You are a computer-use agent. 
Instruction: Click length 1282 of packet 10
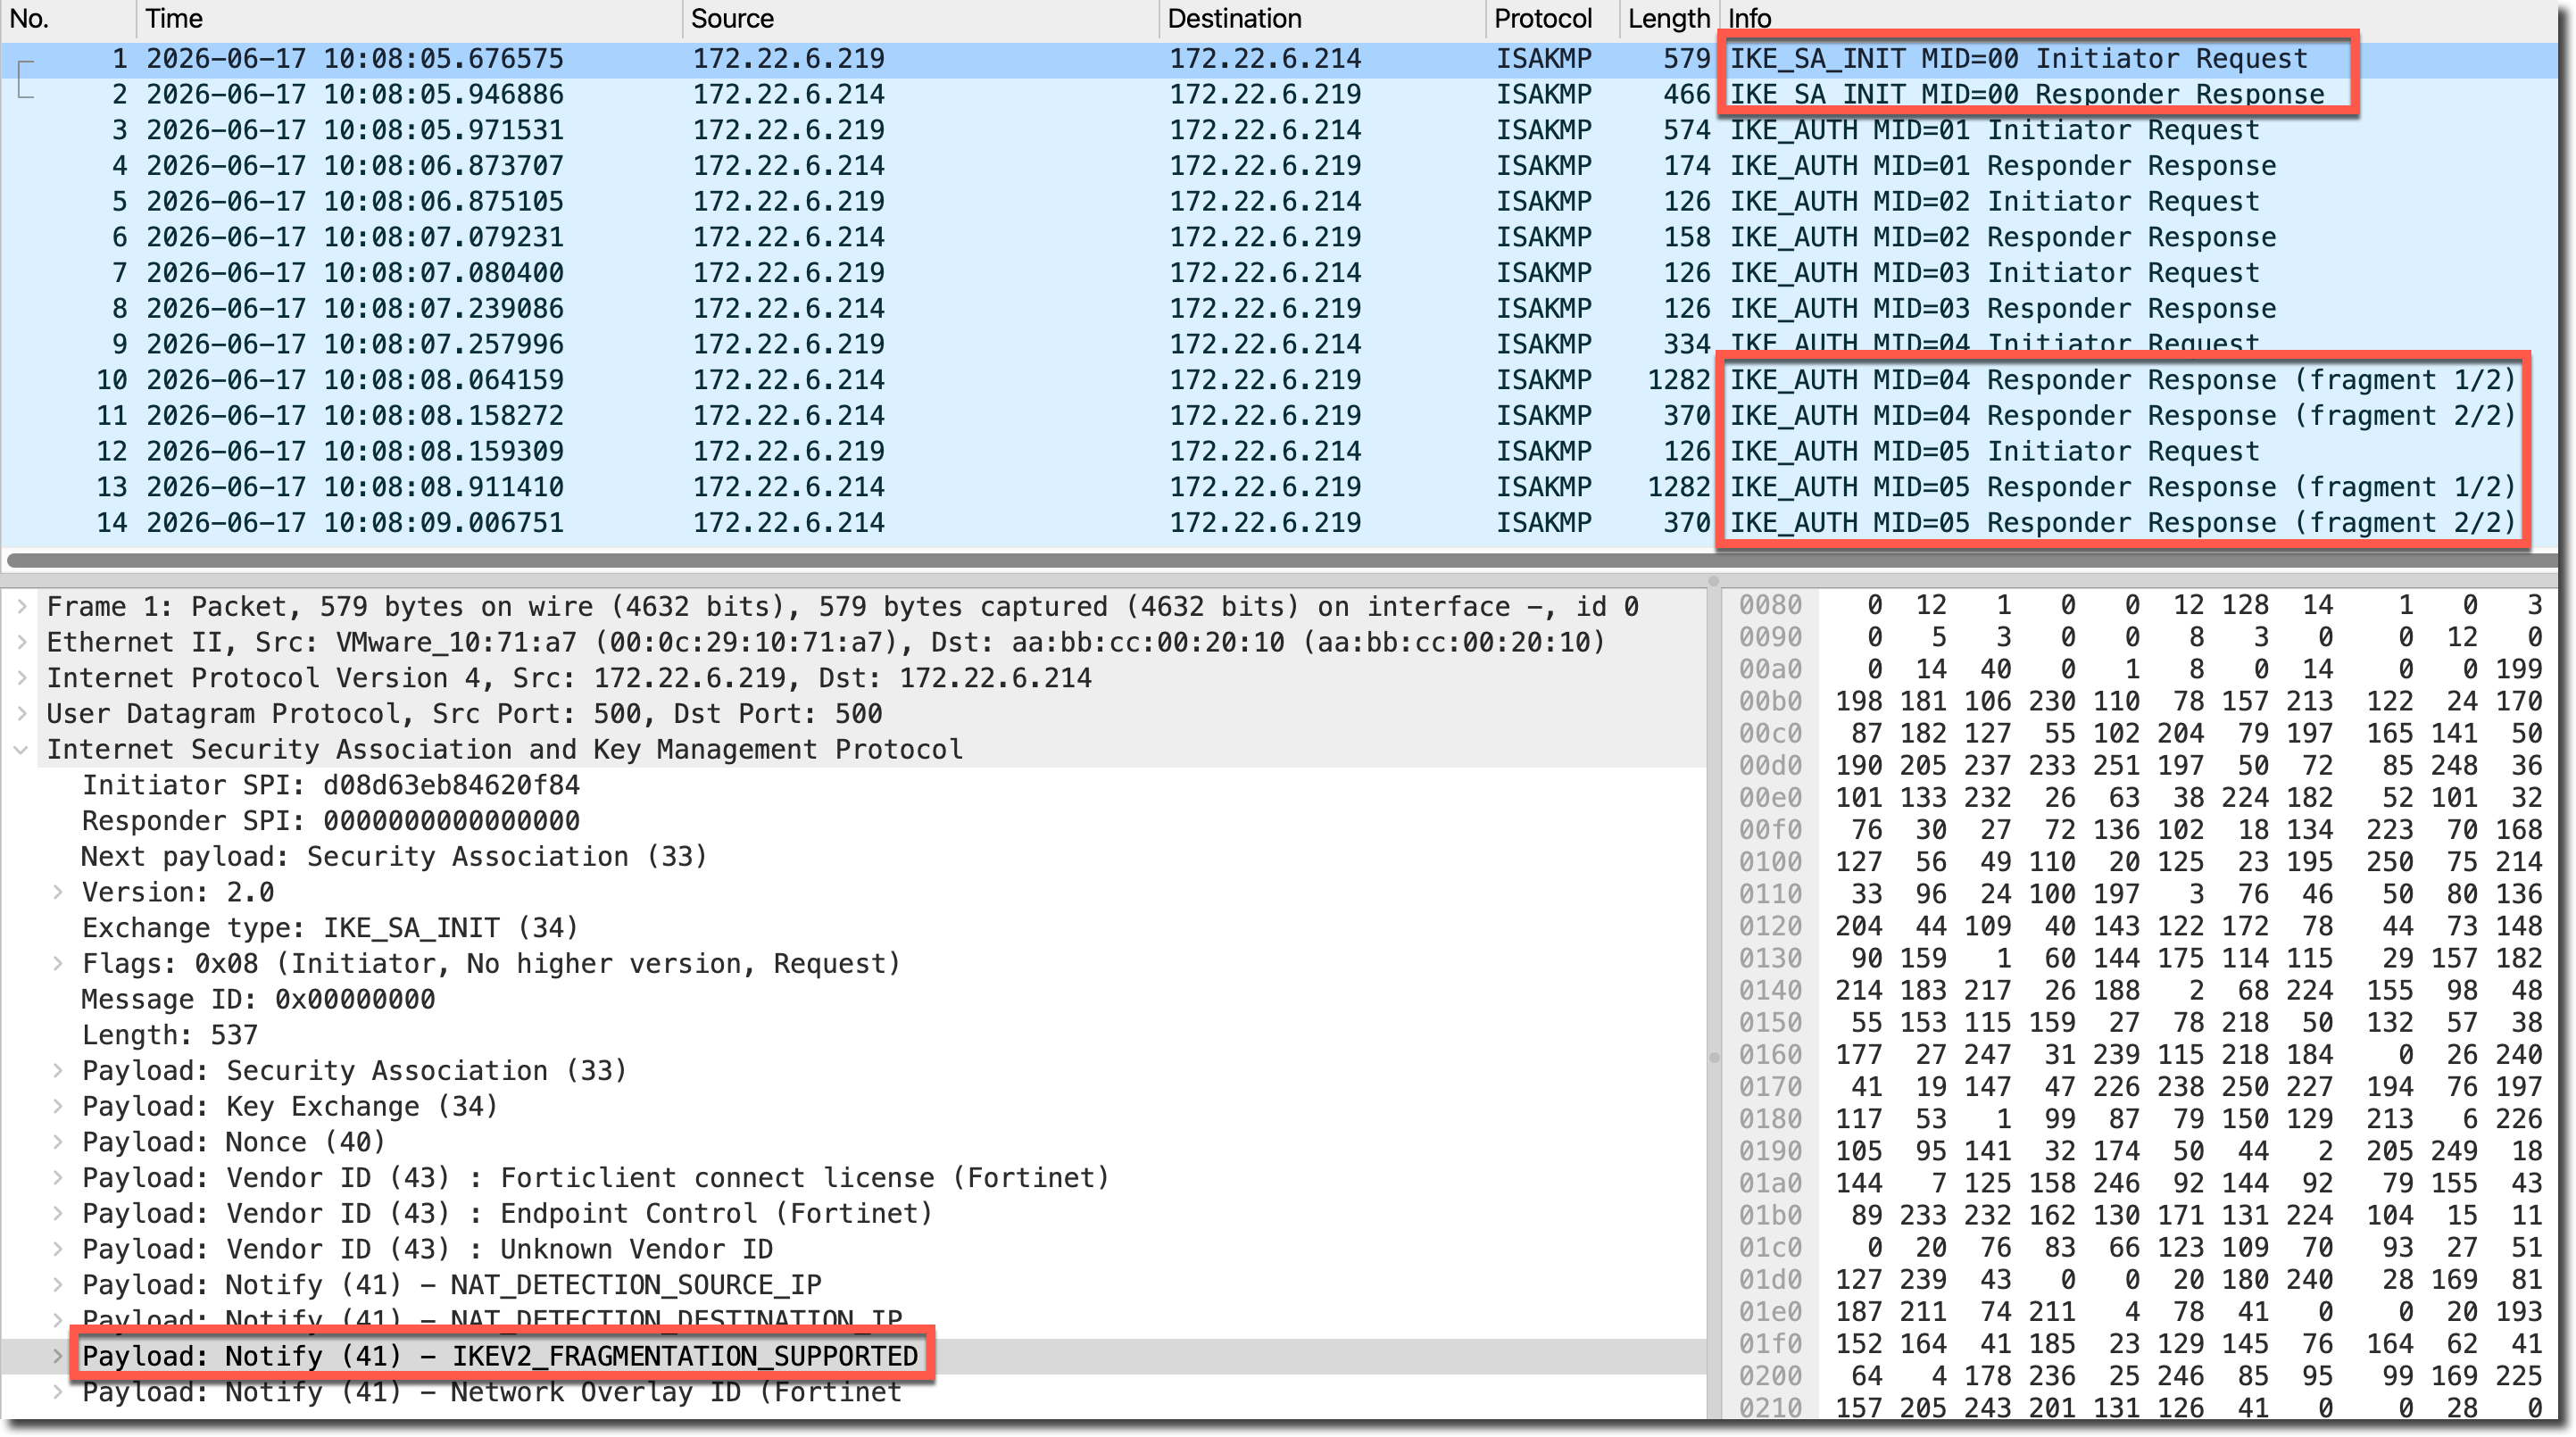1679,380
